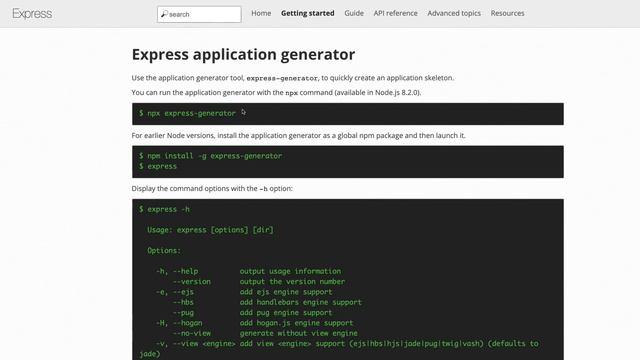Click 'Usage: express [options] [dir]' line
The image size is (640, 360).
point(210,229)
